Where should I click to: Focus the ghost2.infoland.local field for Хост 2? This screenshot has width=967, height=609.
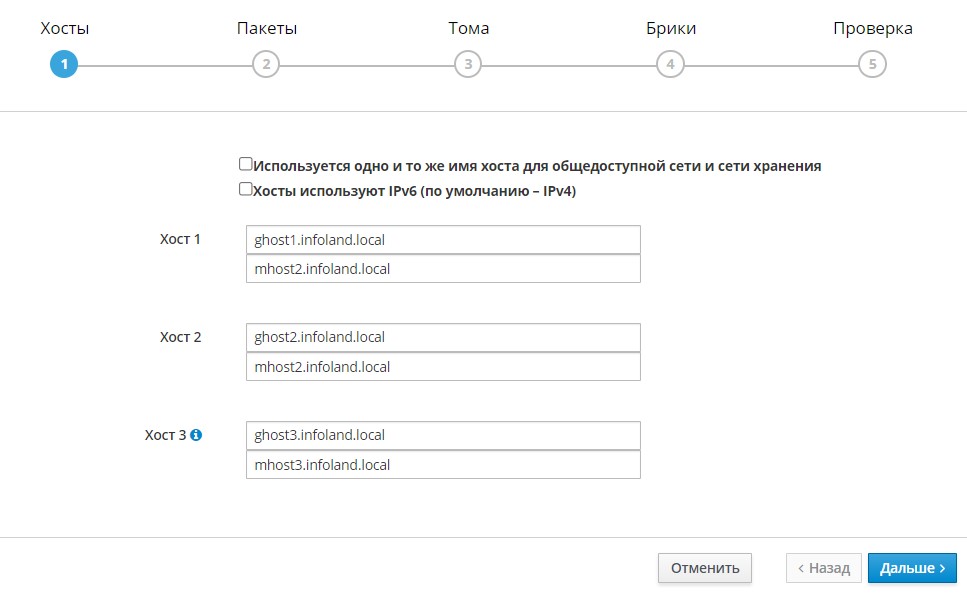[x=443, y=338]
